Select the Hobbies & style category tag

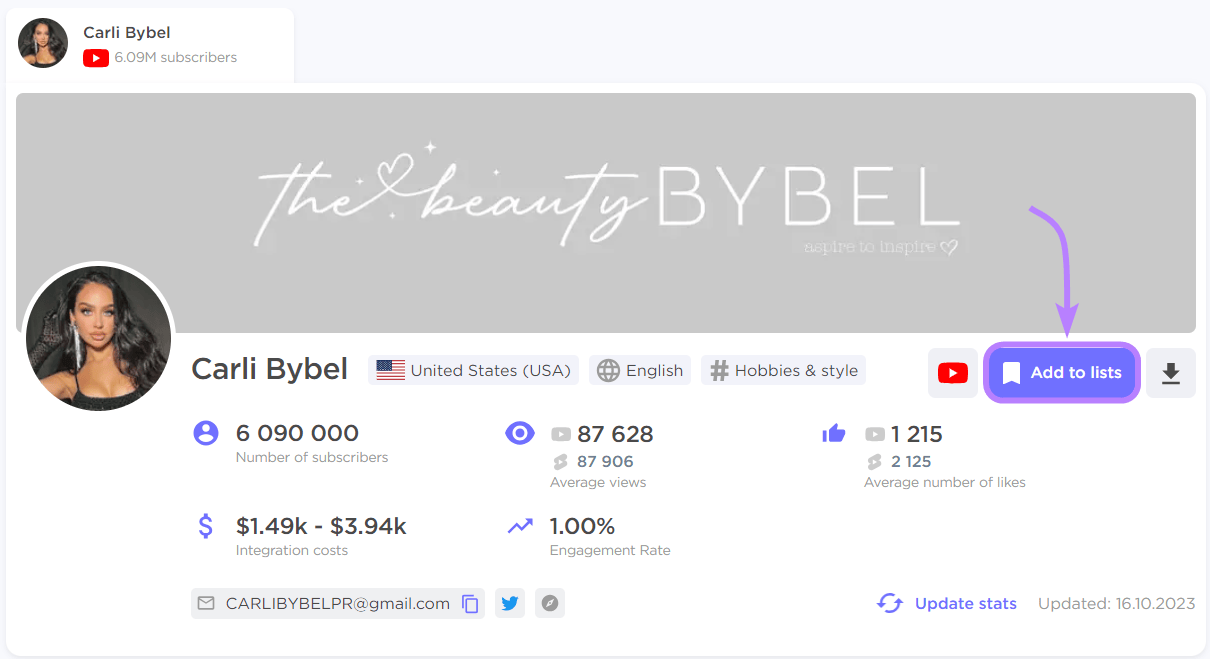tap(784, 370)
